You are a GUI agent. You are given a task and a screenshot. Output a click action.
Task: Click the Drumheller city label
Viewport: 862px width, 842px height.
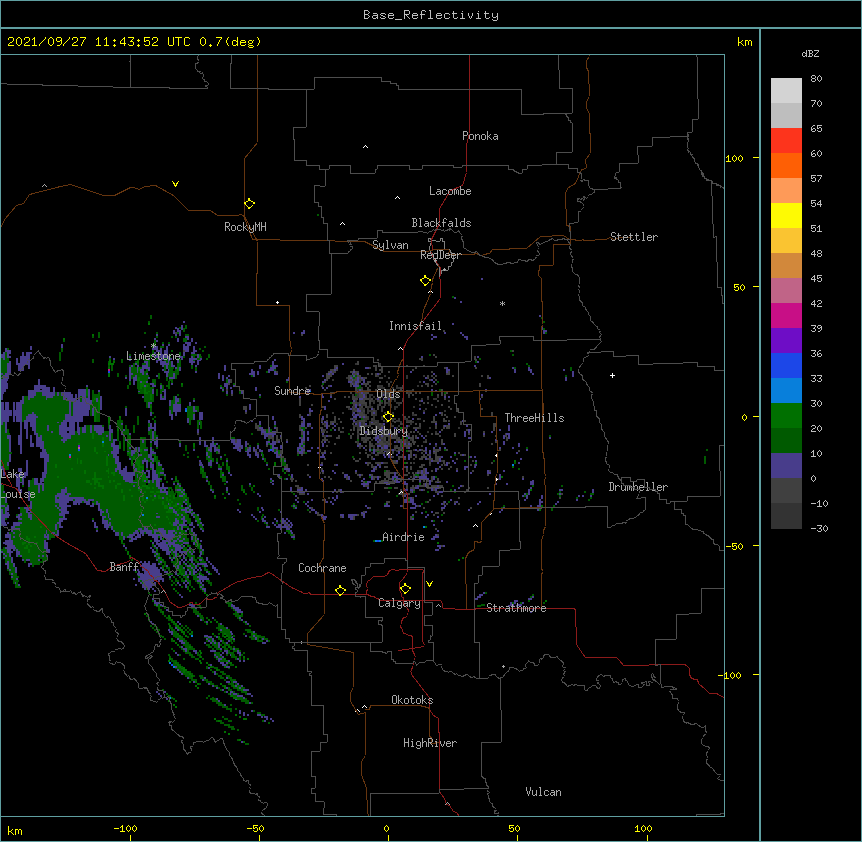coord(638,487)
